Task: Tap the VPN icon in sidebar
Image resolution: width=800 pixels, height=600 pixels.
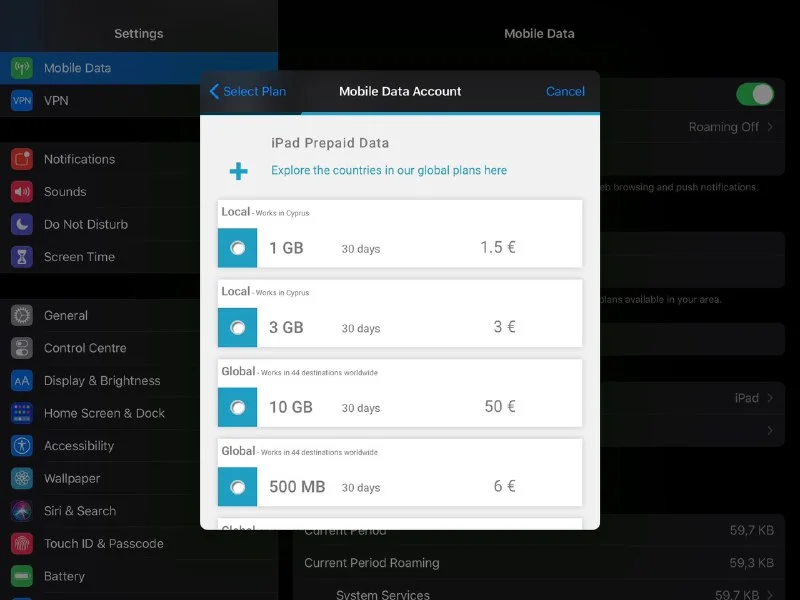Action: (x=22, y=101)
